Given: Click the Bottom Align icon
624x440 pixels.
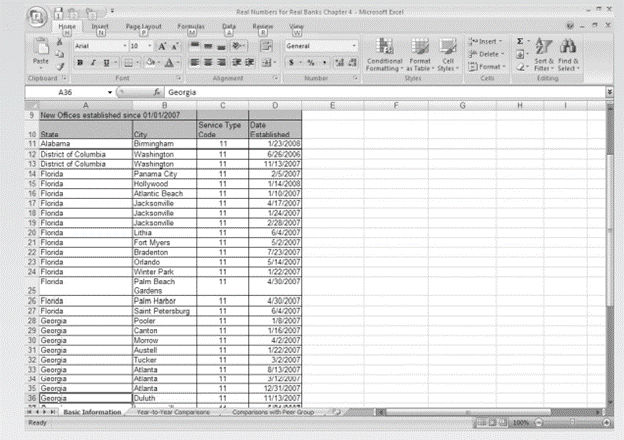Looking at the screenshot, I should point(221,46).
